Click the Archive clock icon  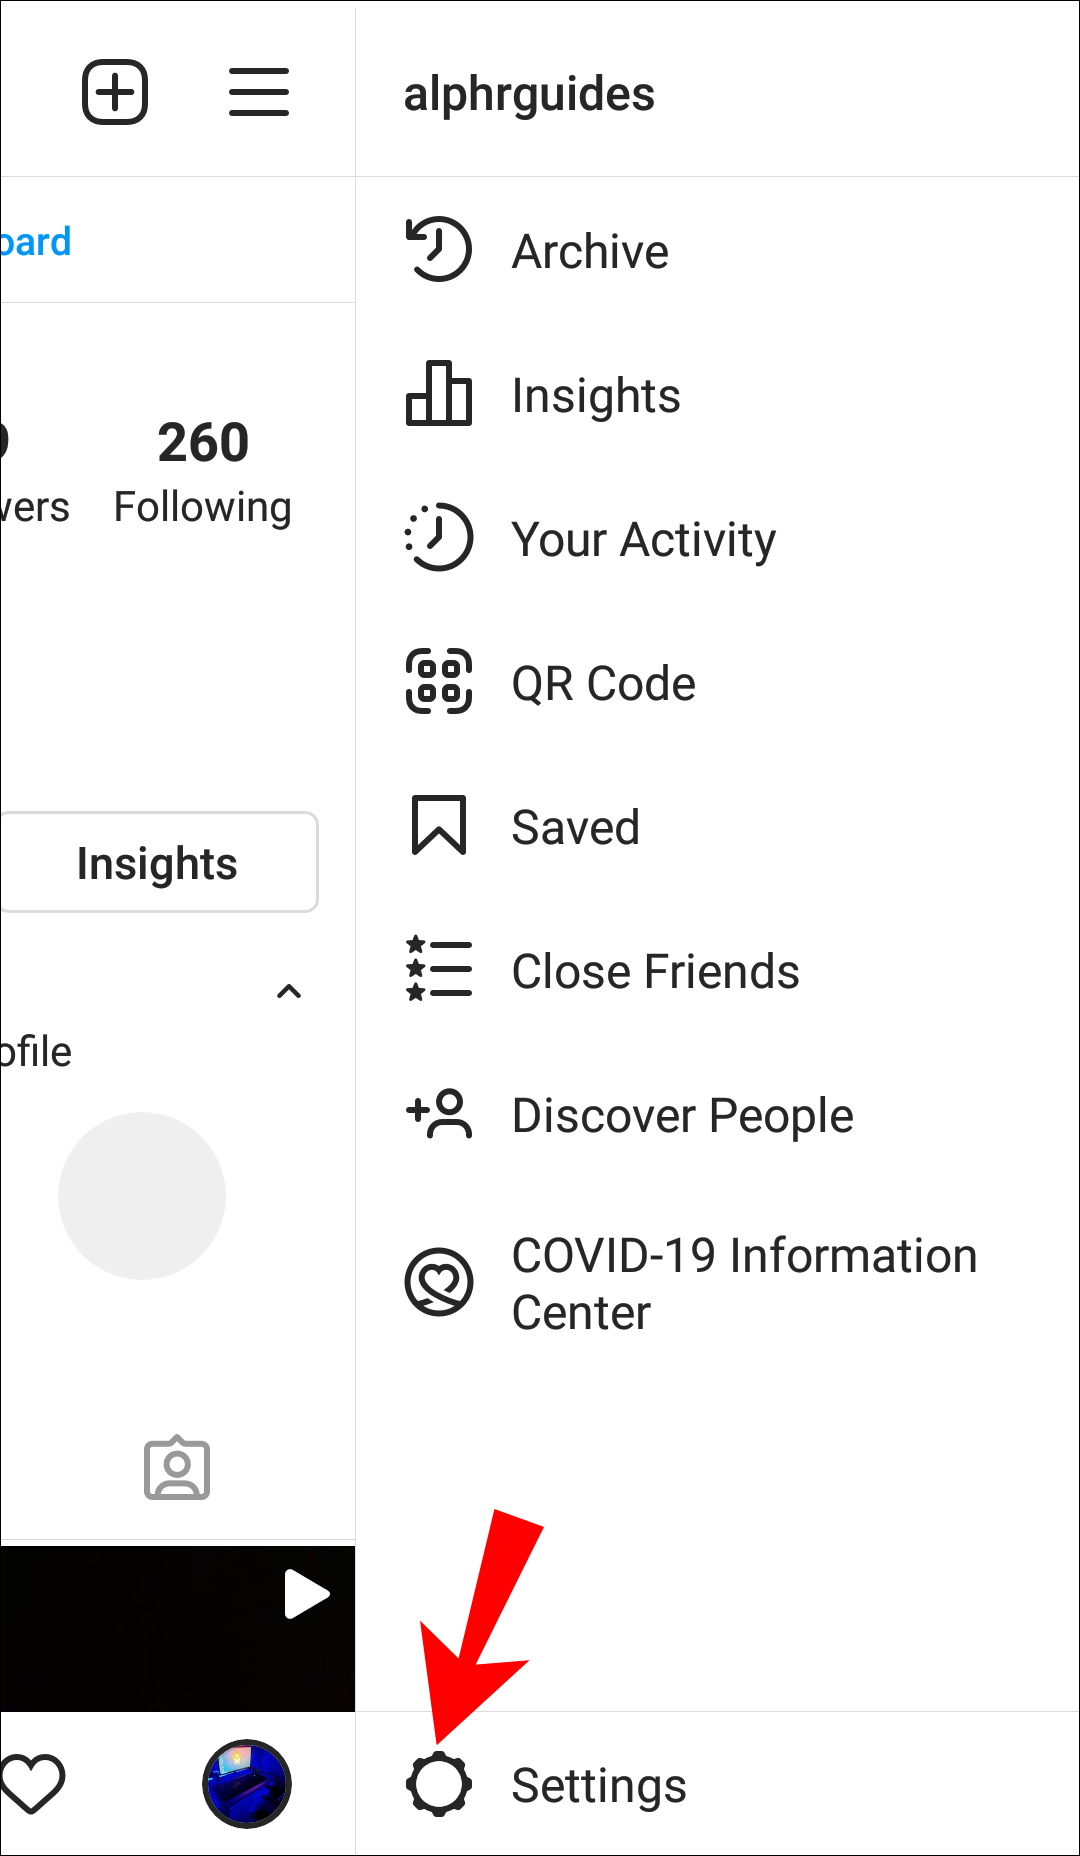pos(438,249)
